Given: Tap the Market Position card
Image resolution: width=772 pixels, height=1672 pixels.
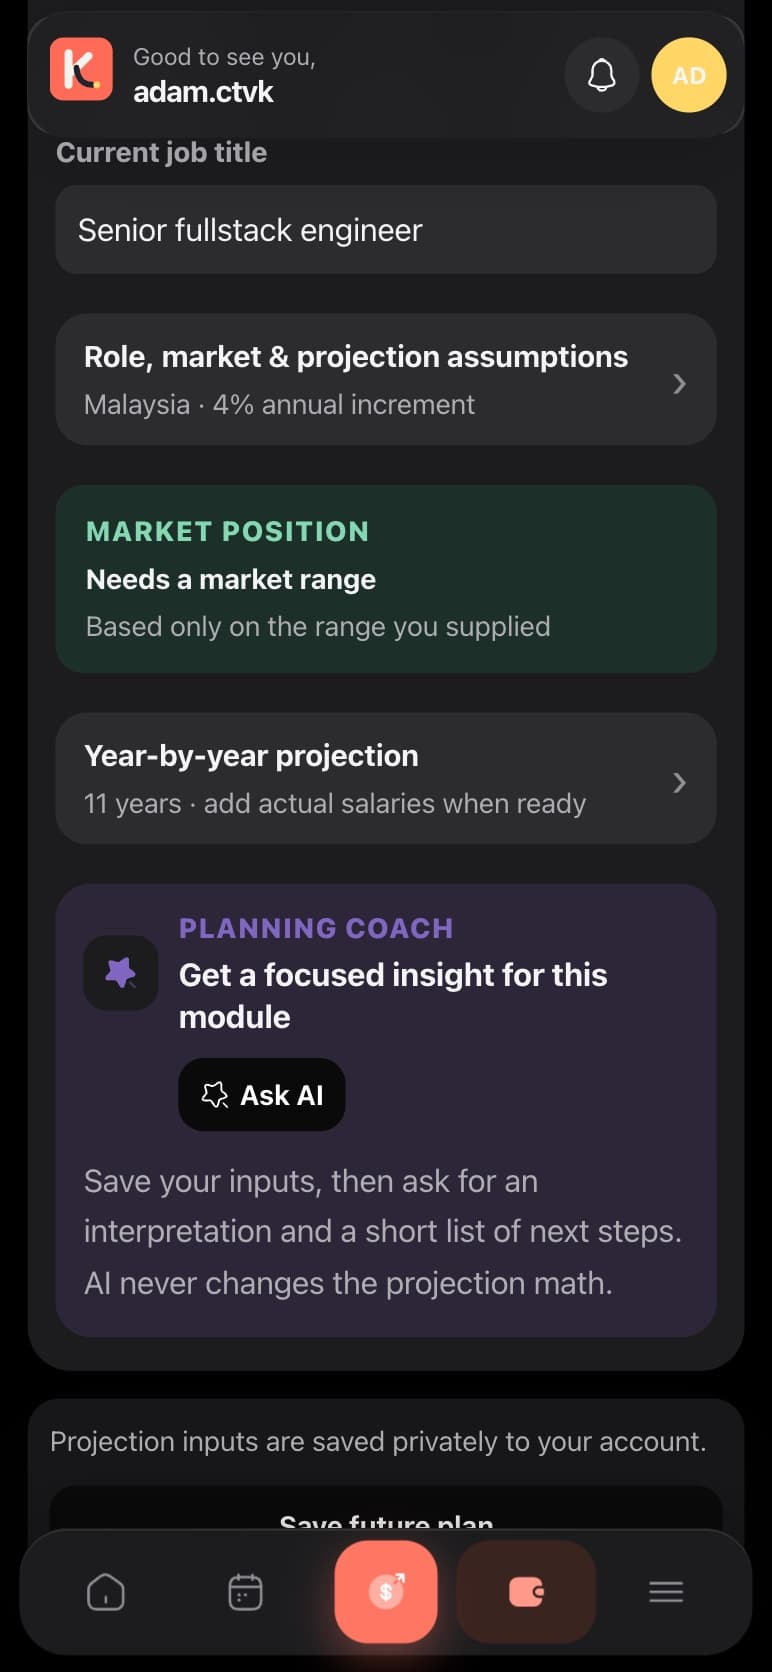Looking at the screenshot, I should coord(386,579).
